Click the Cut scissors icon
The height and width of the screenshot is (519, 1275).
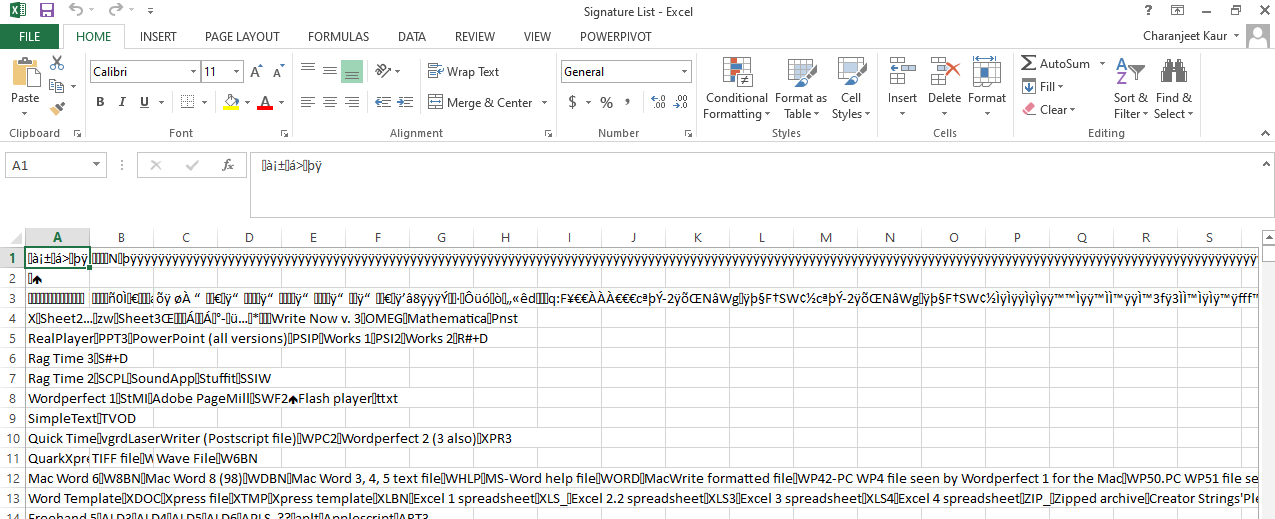pyautogui.click(x=57, y=63)
